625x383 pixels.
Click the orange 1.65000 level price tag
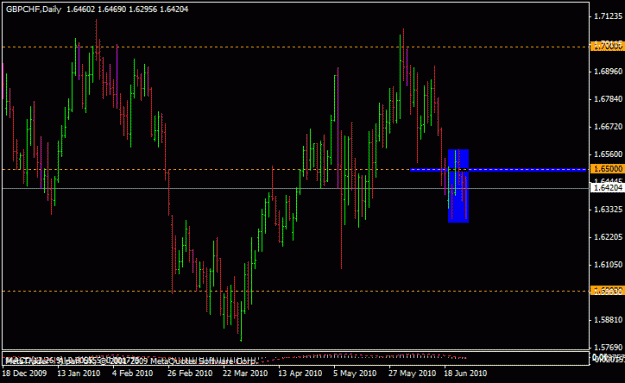point(607,169)
